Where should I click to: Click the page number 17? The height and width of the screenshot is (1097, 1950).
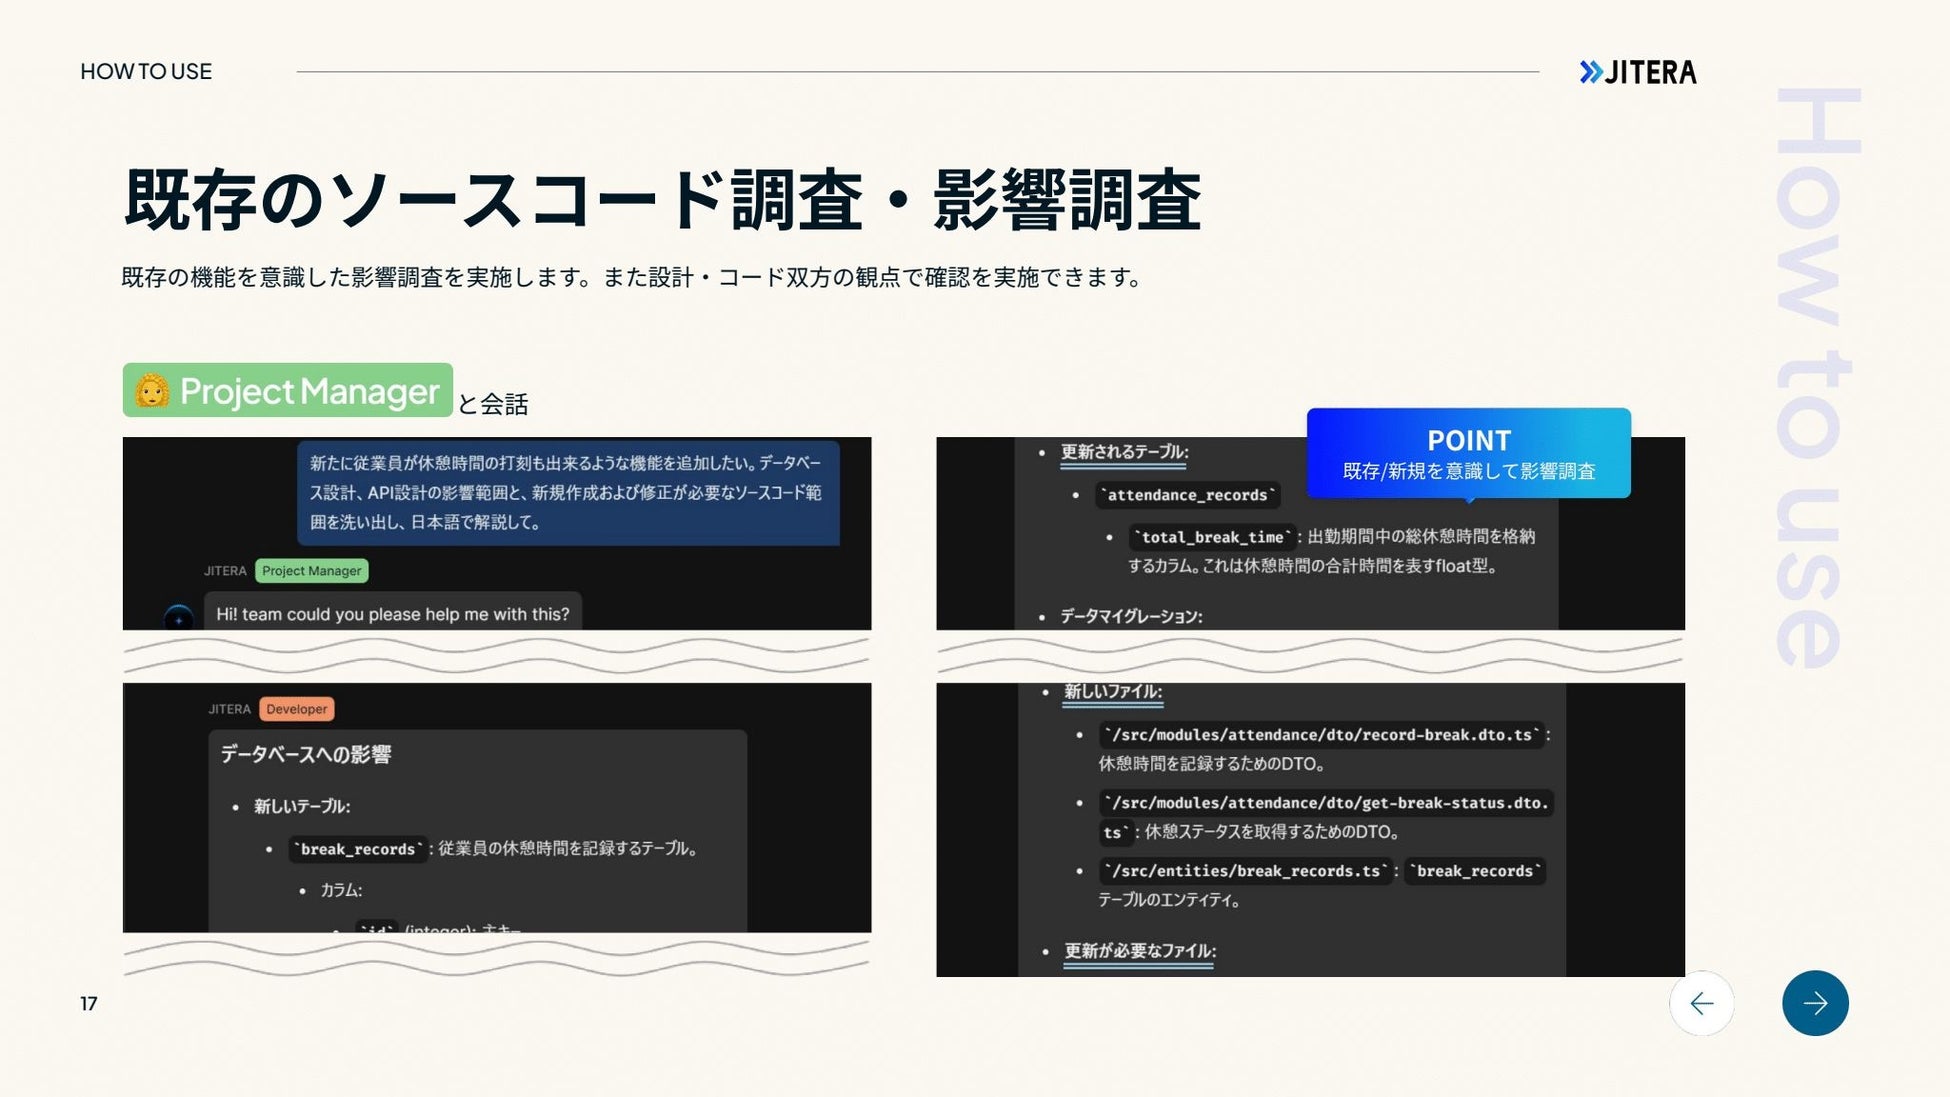[89, 1003]
